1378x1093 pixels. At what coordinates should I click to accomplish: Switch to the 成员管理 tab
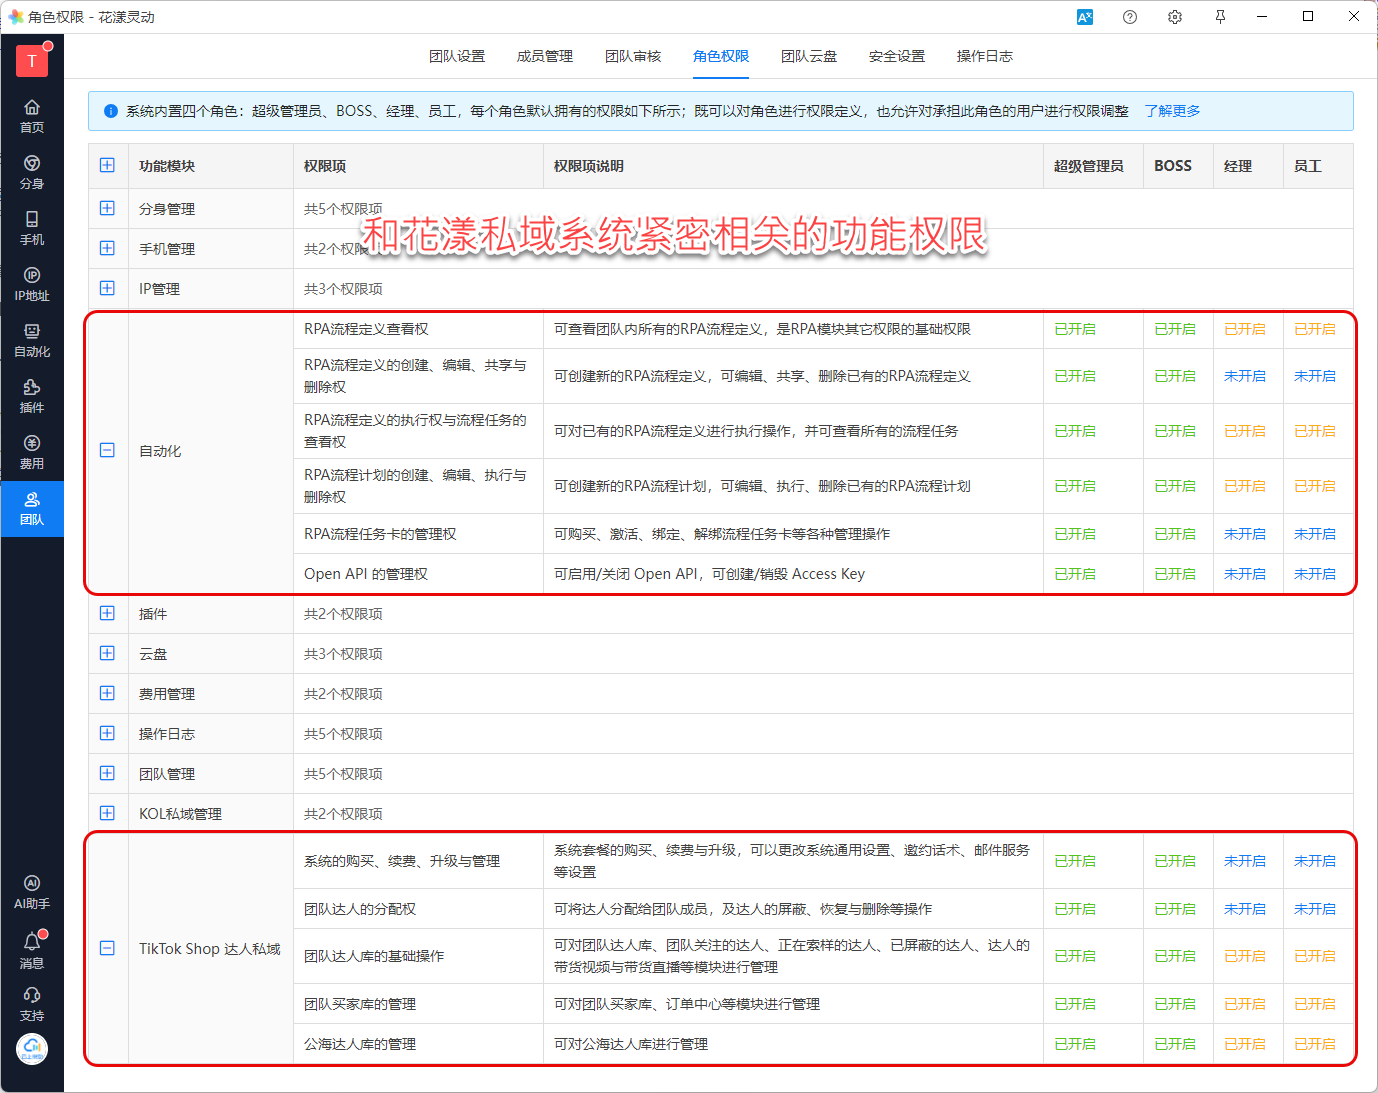click(x=545, y=56)
